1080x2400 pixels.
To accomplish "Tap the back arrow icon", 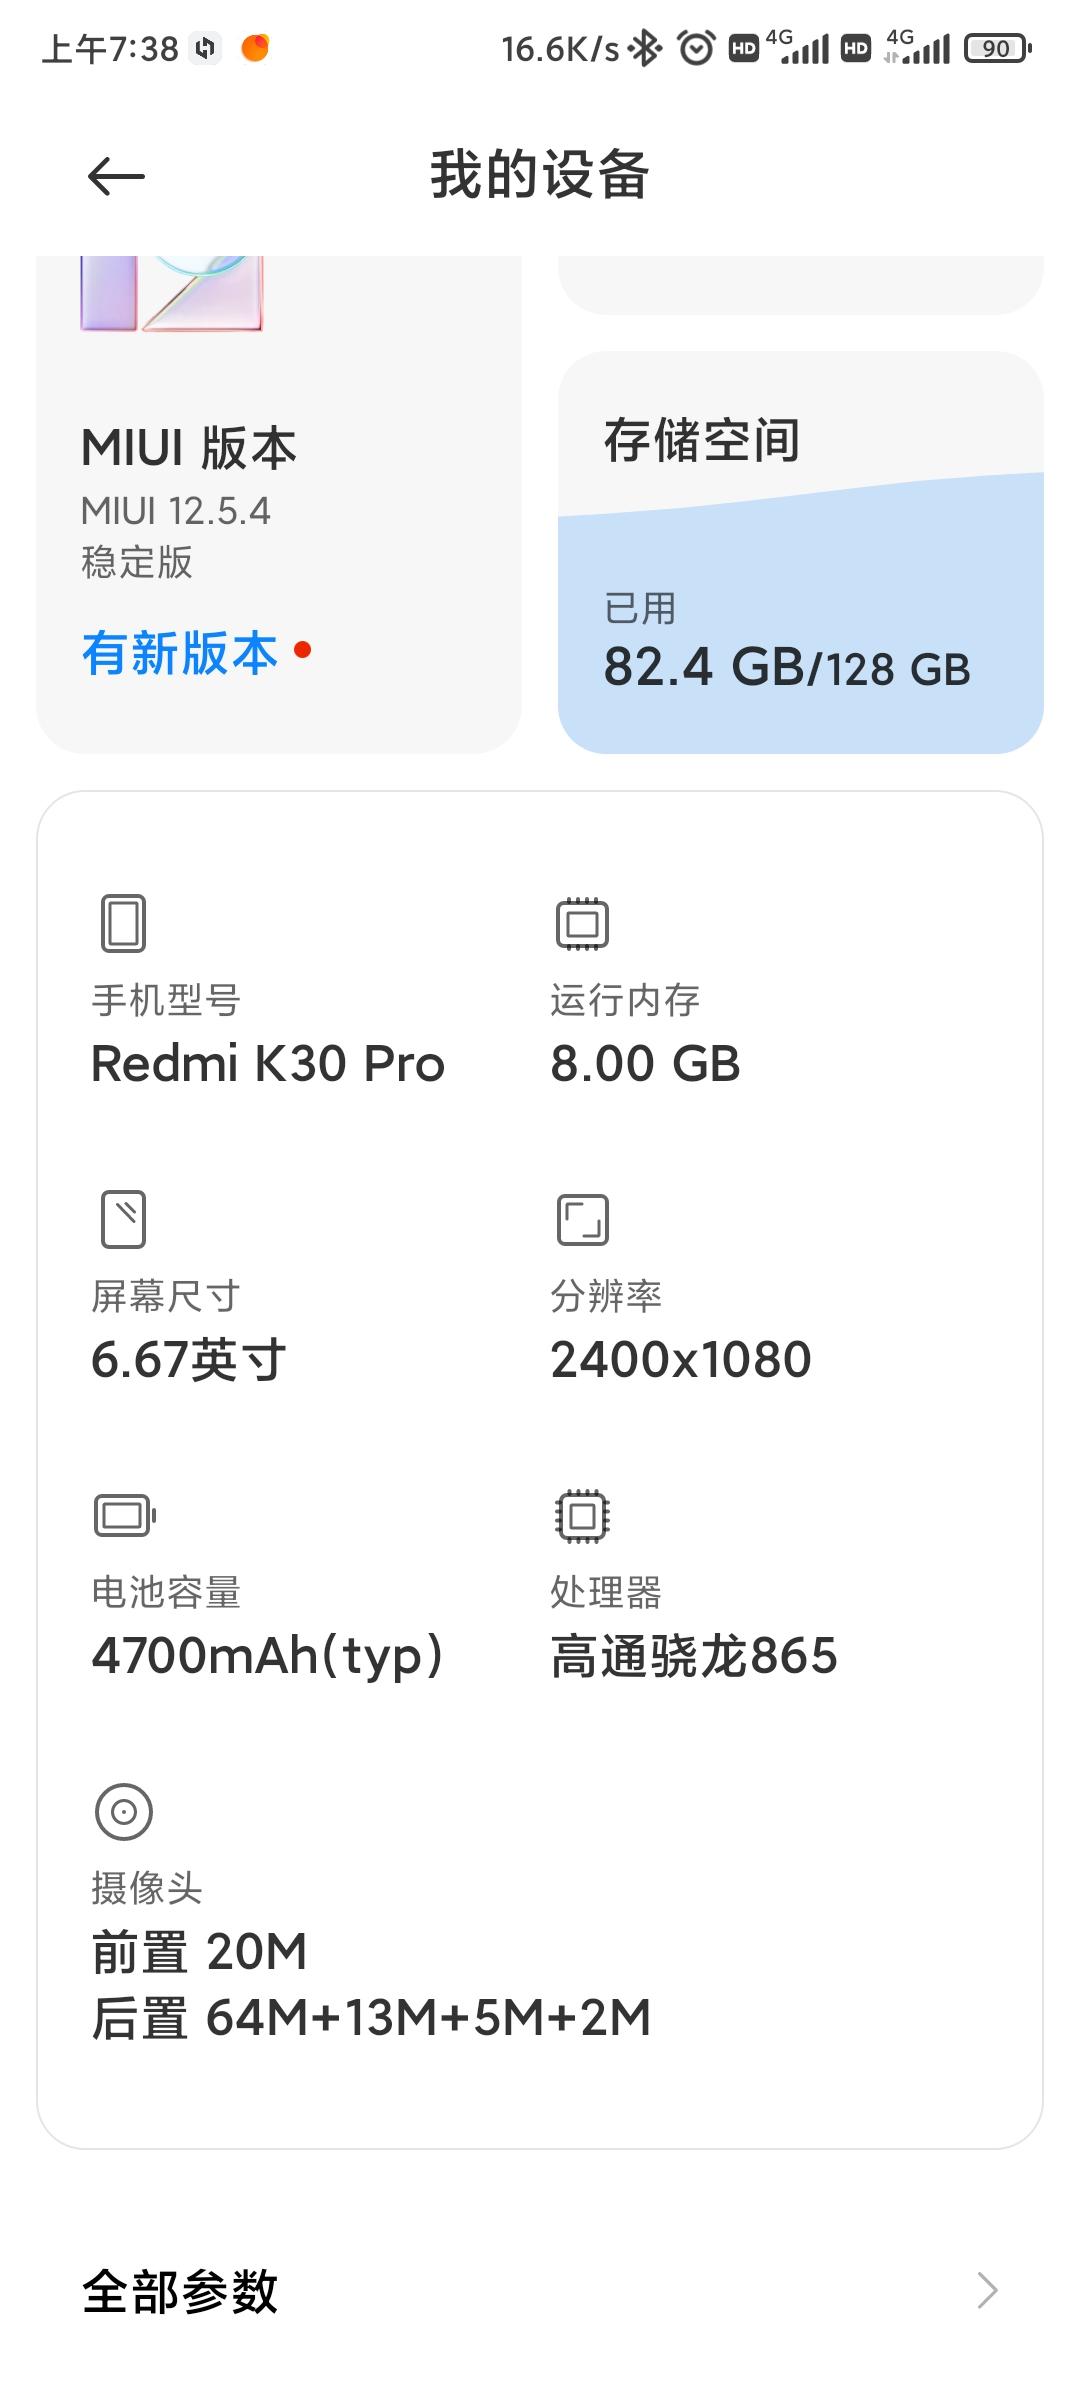I will (116, 177).
